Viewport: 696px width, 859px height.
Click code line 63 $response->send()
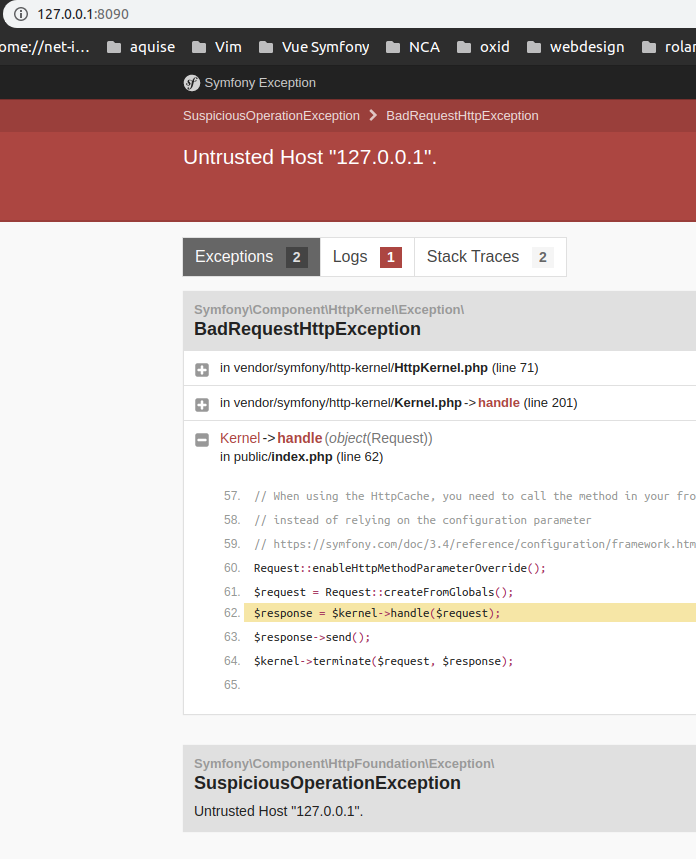click(x=312, y=637)
